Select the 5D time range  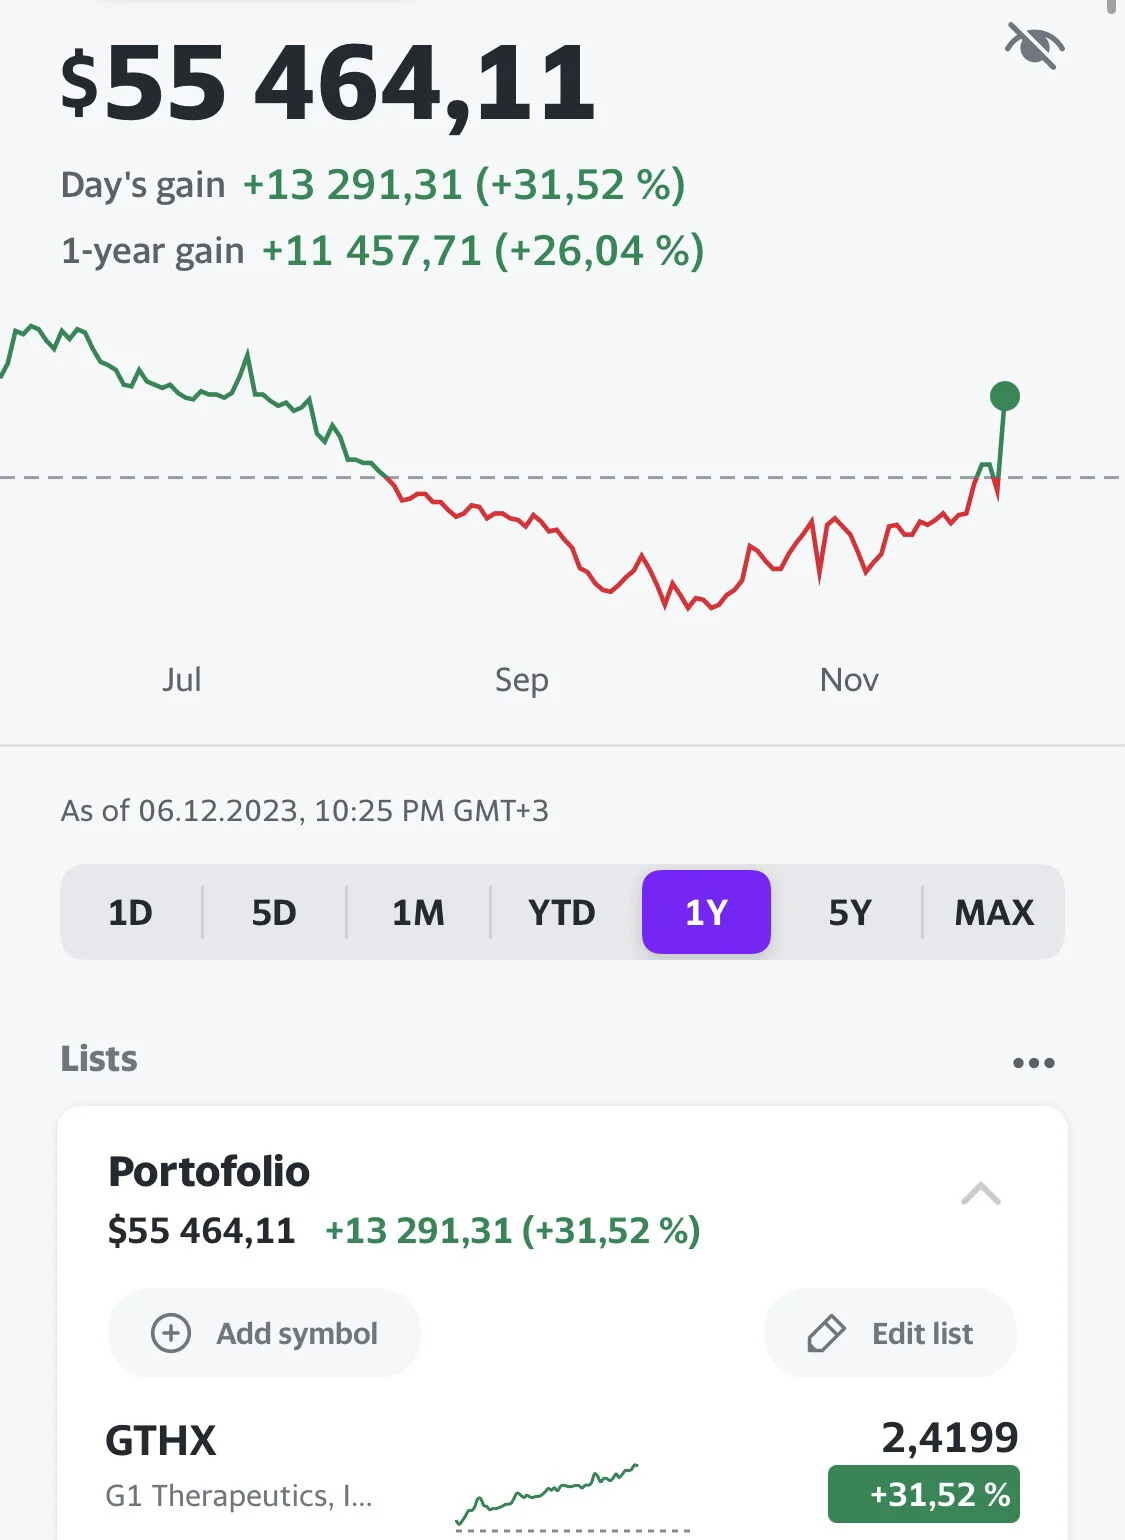tap(274, 912)
